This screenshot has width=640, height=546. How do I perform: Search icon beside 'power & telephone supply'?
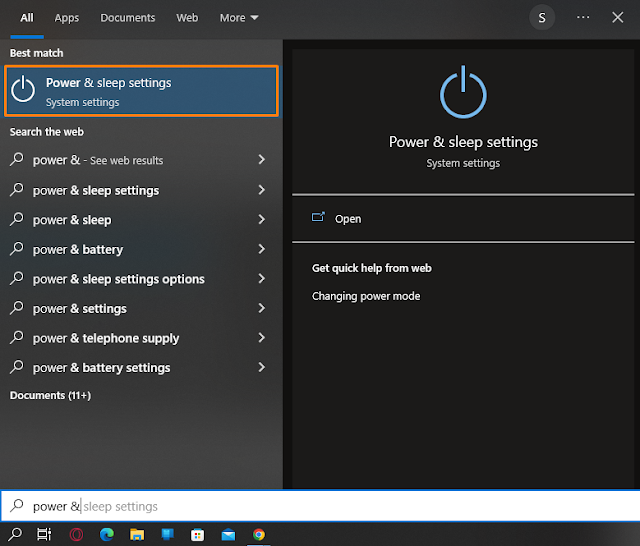pos(17,337)
